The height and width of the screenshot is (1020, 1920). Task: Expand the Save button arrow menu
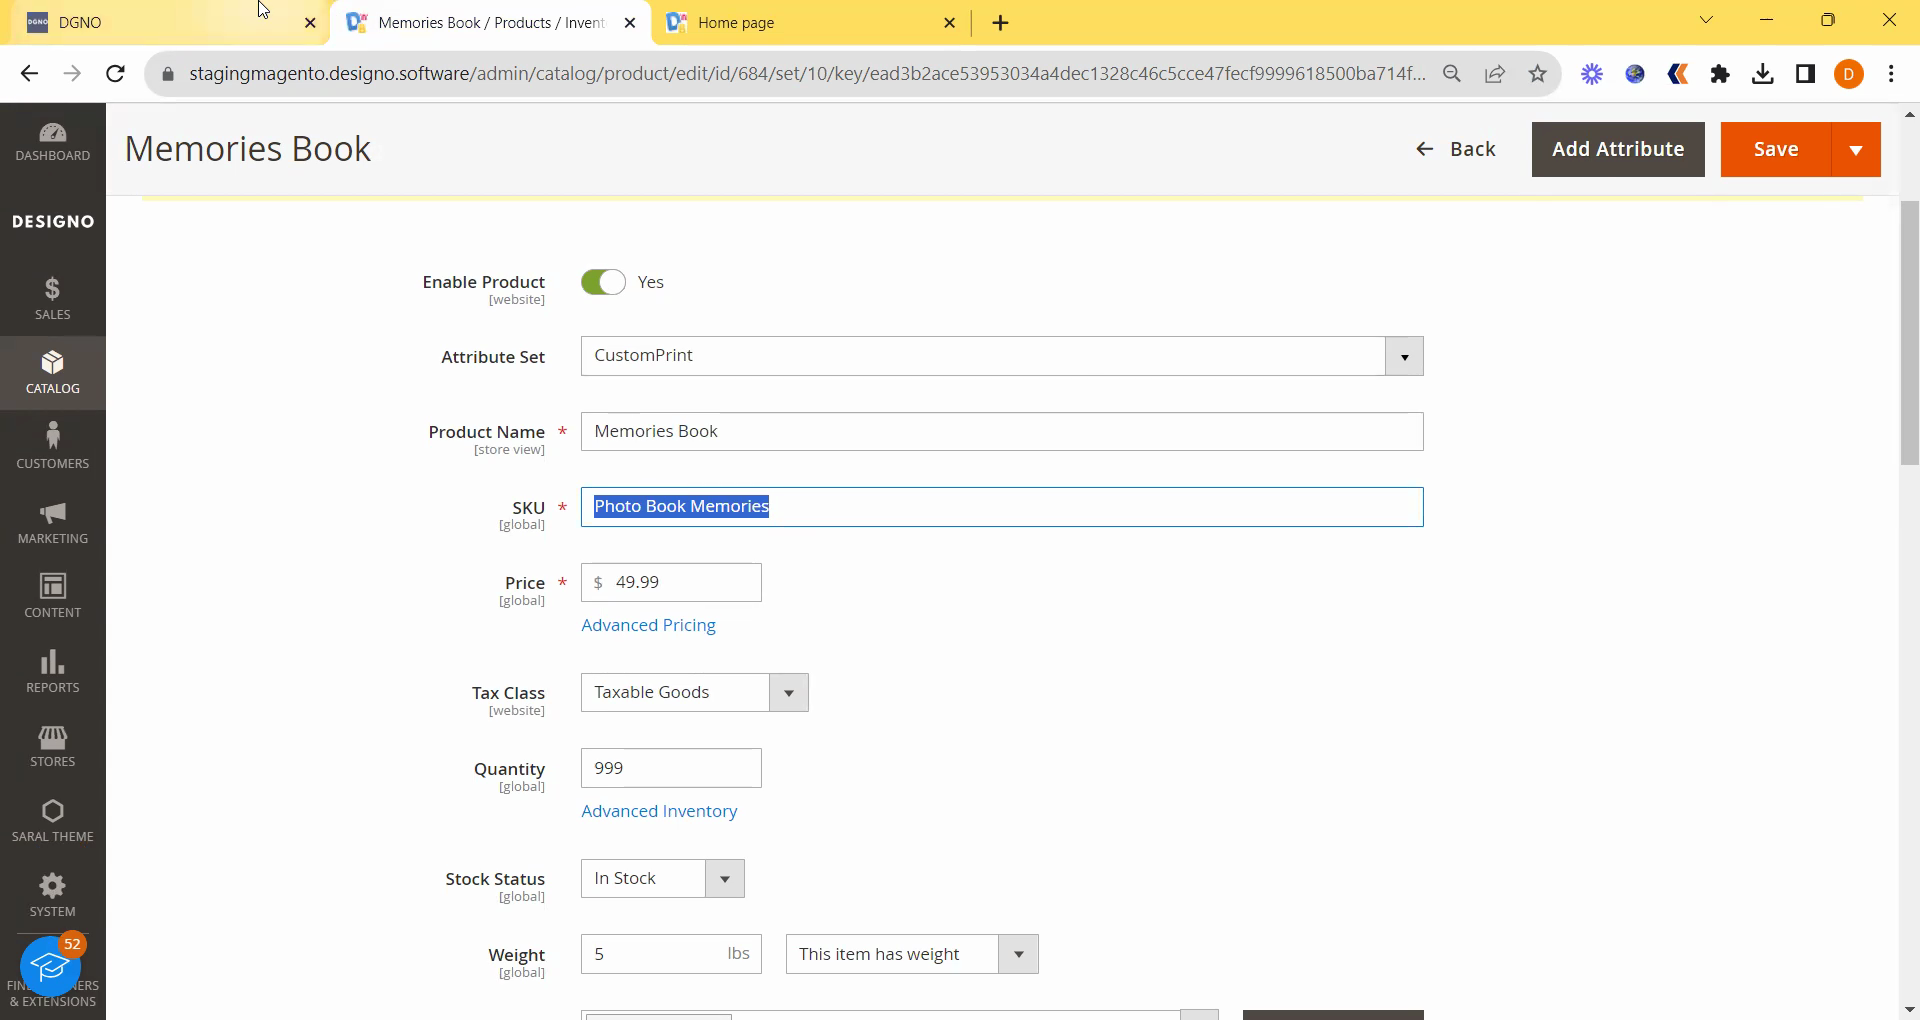click(x=1855, y=150)
